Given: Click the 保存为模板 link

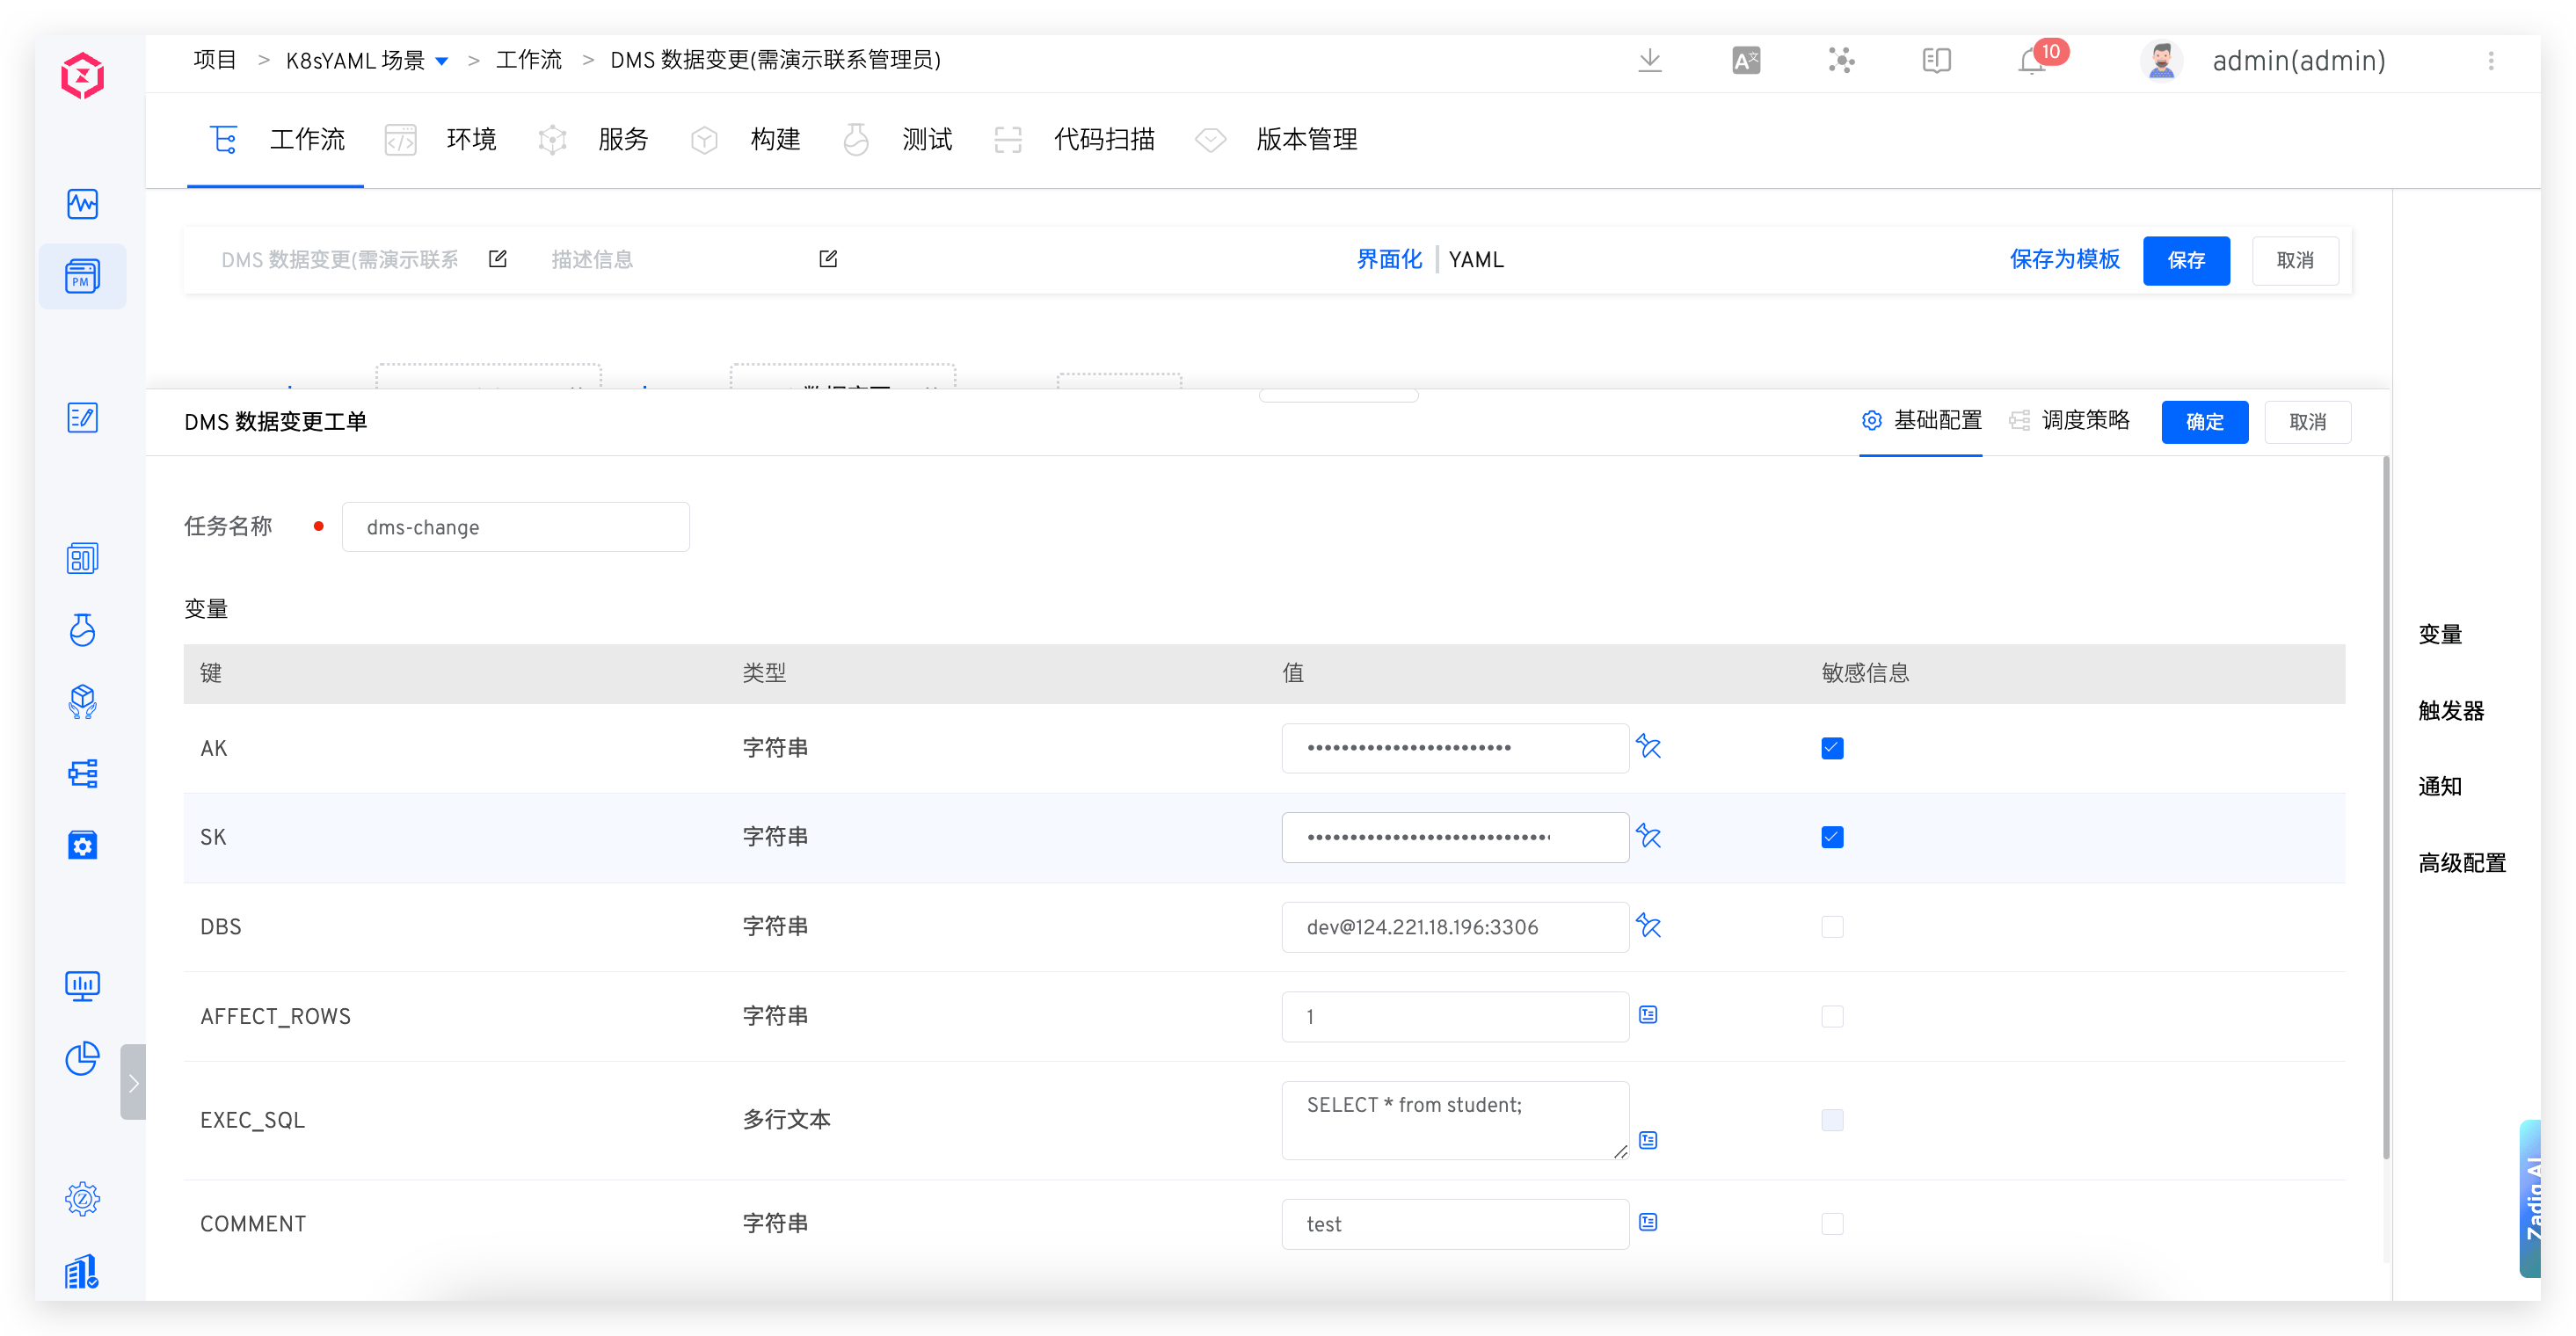Looking at the screenshot, I should coord(2064,260).
